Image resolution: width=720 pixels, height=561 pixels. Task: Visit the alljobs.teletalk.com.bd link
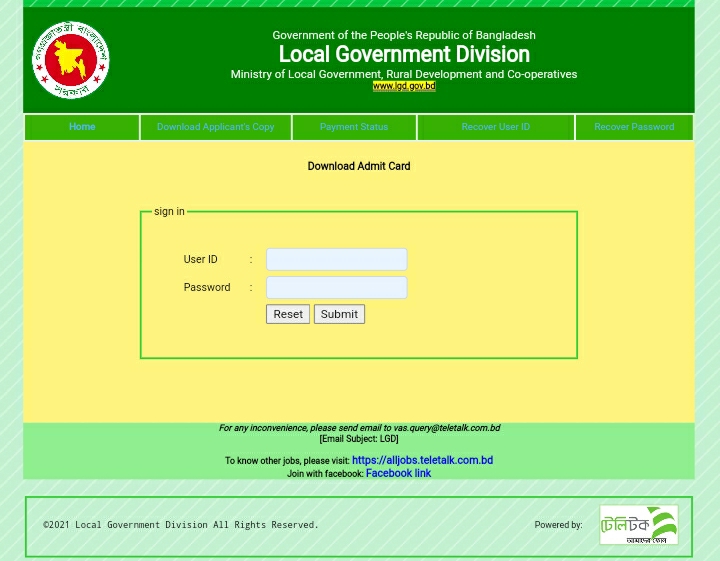422,460
